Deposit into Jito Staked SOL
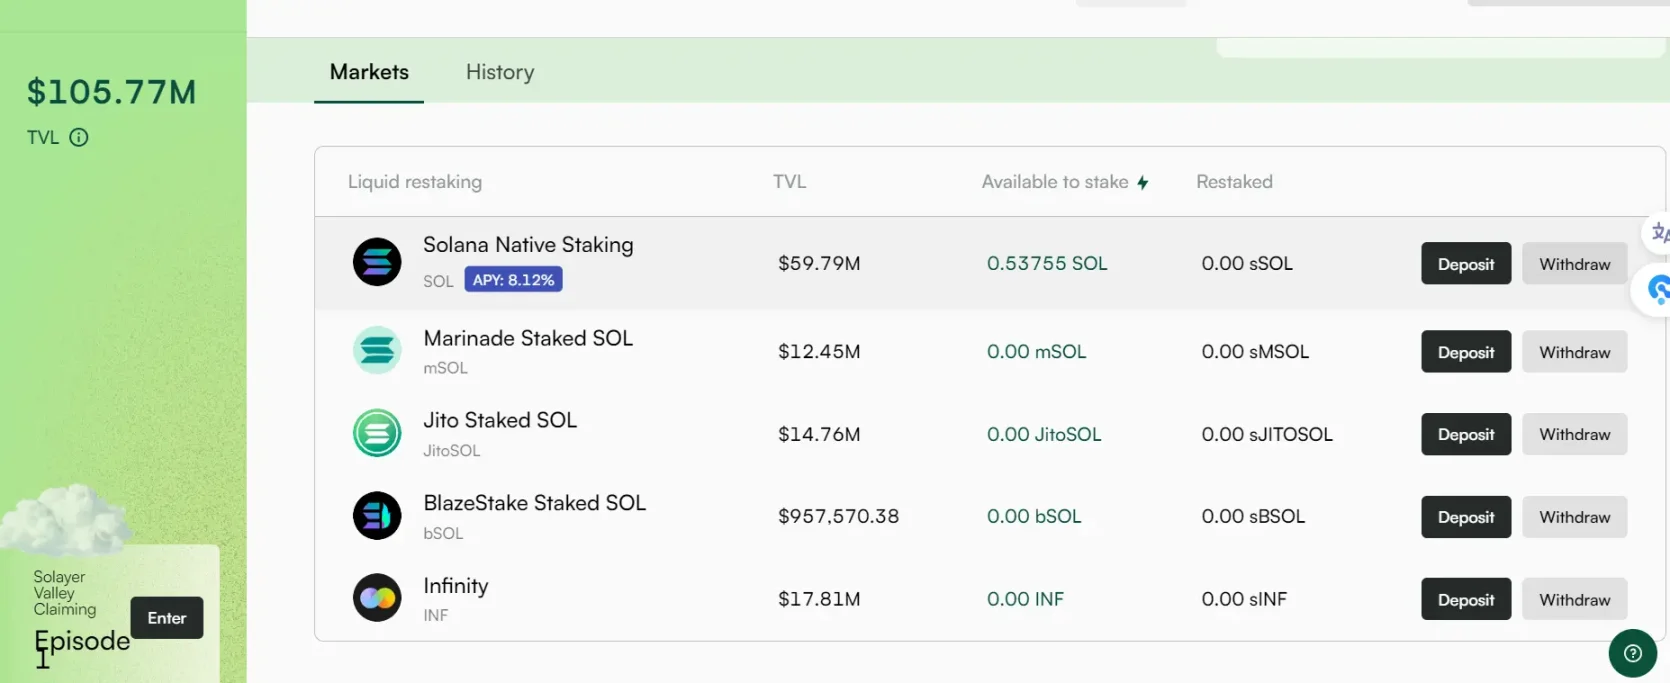The image size is (1670, 683). (x=1465, y=434)
